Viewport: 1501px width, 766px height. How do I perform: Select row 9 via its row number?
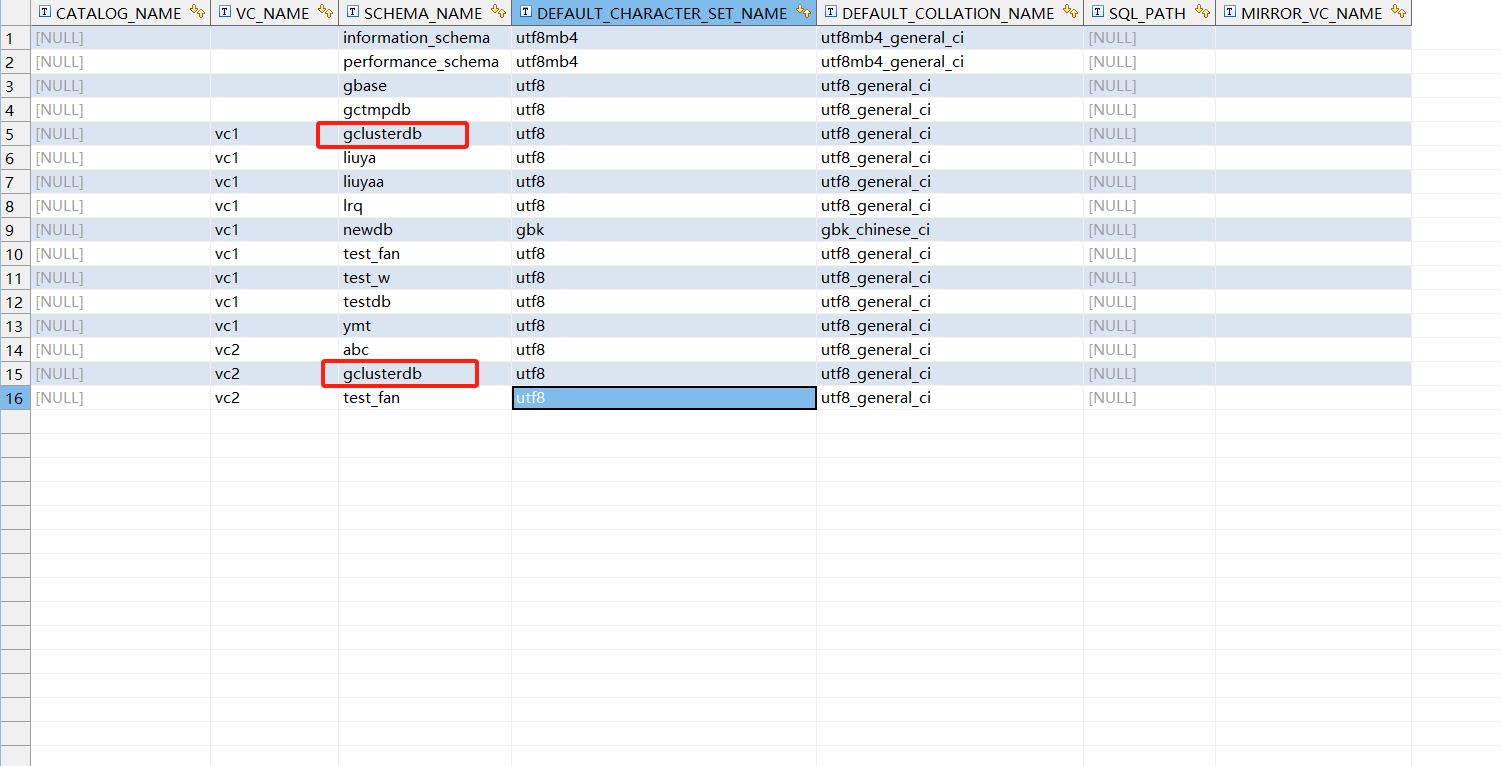pos(15,230)
